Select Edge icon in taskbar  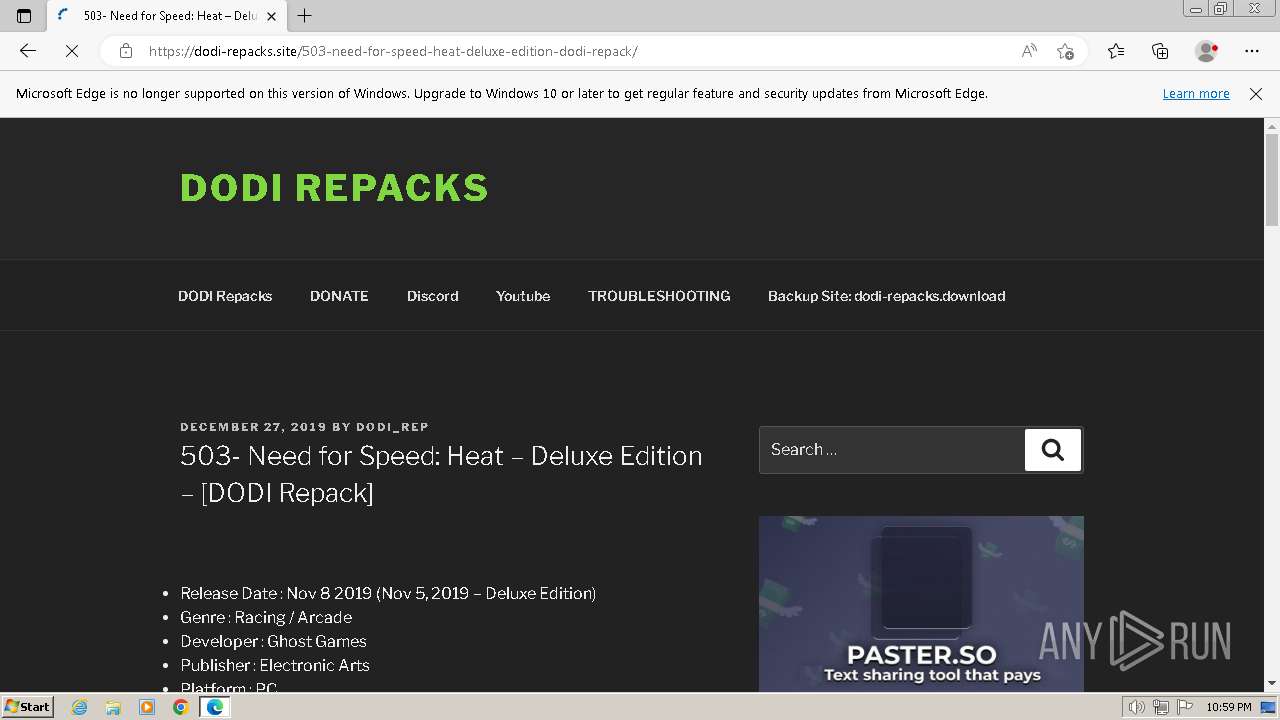(x=214, y=707)
